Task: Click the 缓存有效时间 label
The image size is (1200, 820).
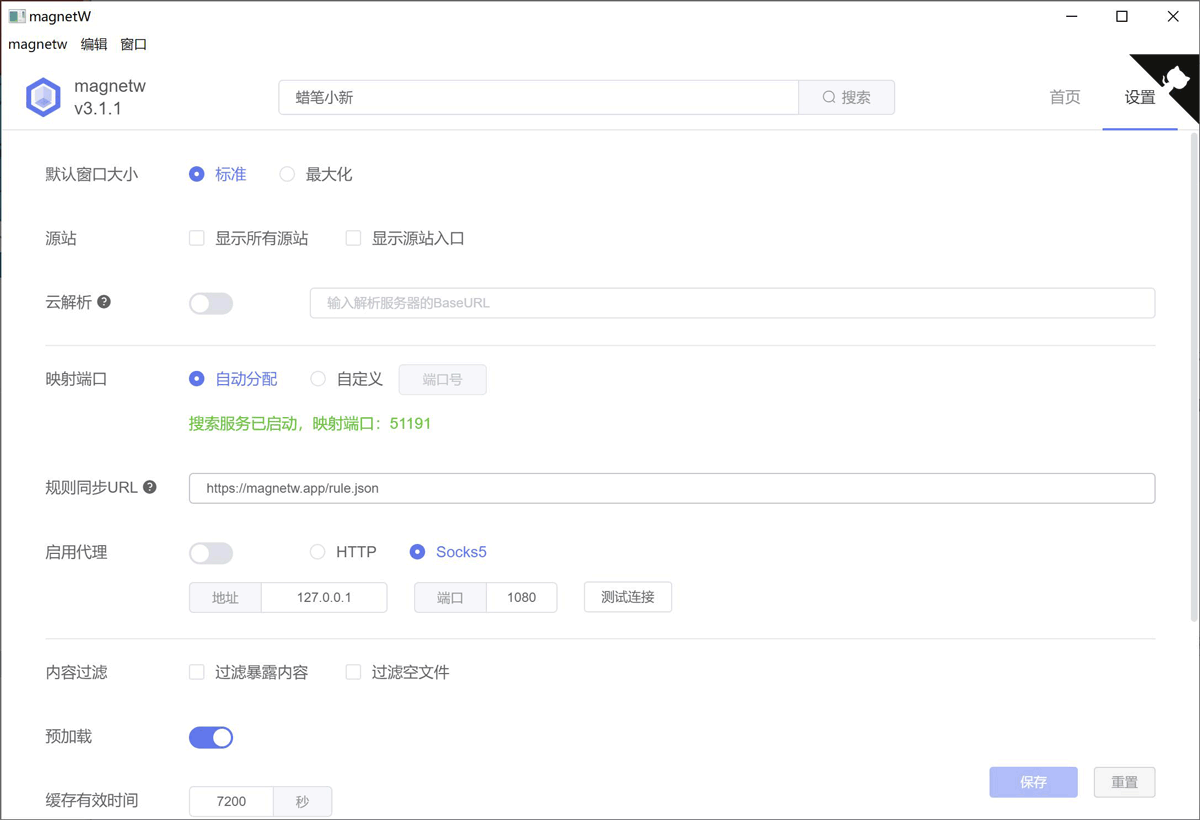Action: click(x=92, y=800)
